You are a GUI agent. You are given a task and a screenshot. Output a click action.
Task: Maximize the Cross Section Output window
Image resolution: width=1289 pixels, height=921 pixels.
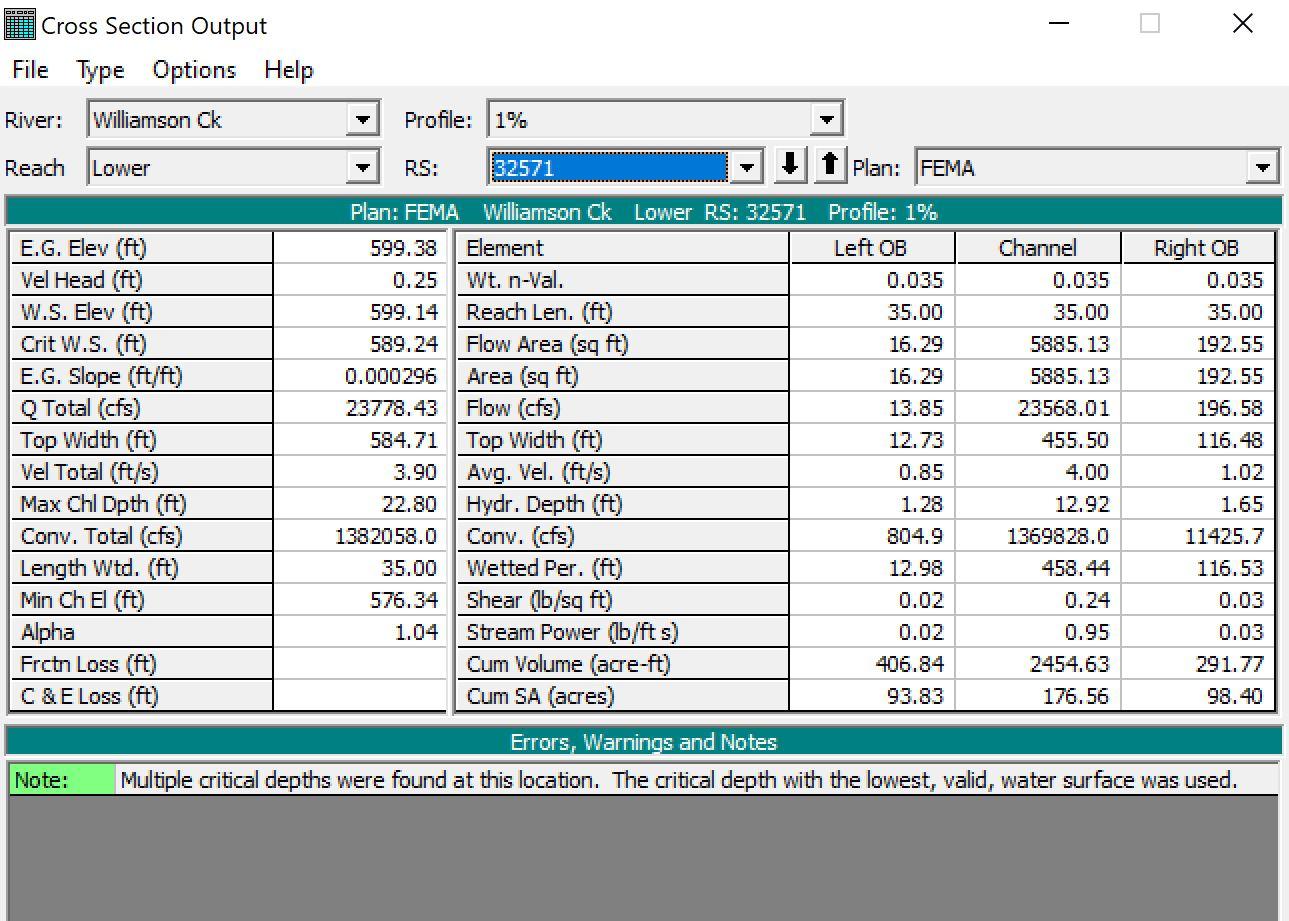1150,24
